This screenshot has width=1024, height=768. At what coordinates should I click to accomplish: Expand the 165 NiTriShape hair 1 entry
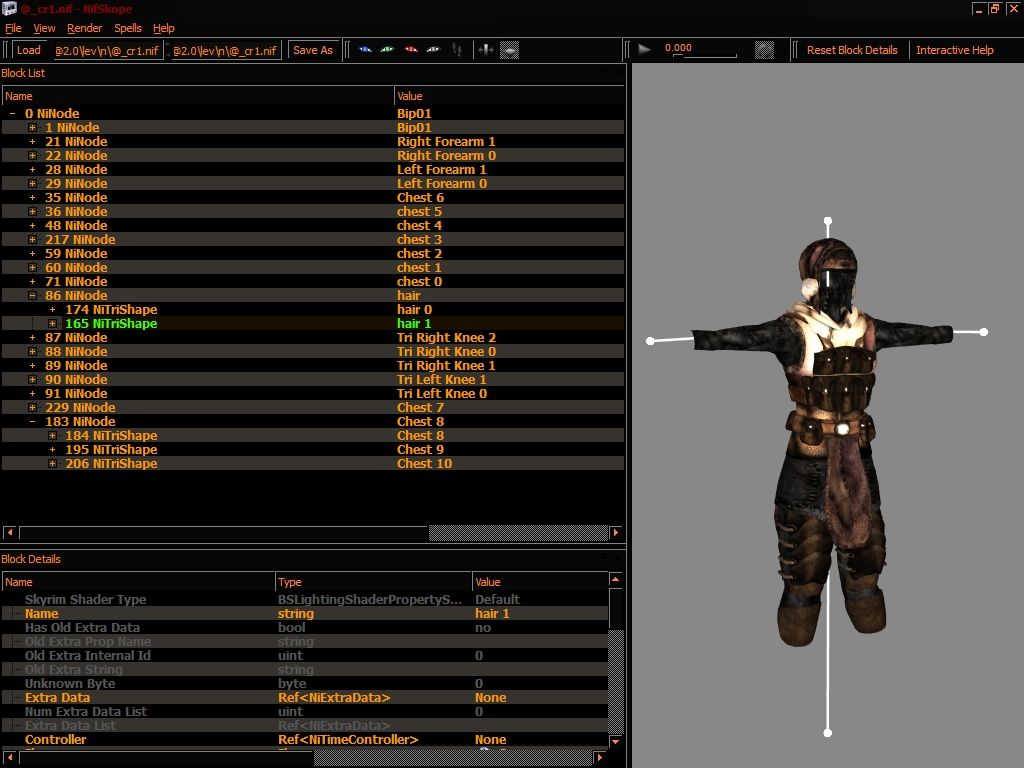pos(52,324)
